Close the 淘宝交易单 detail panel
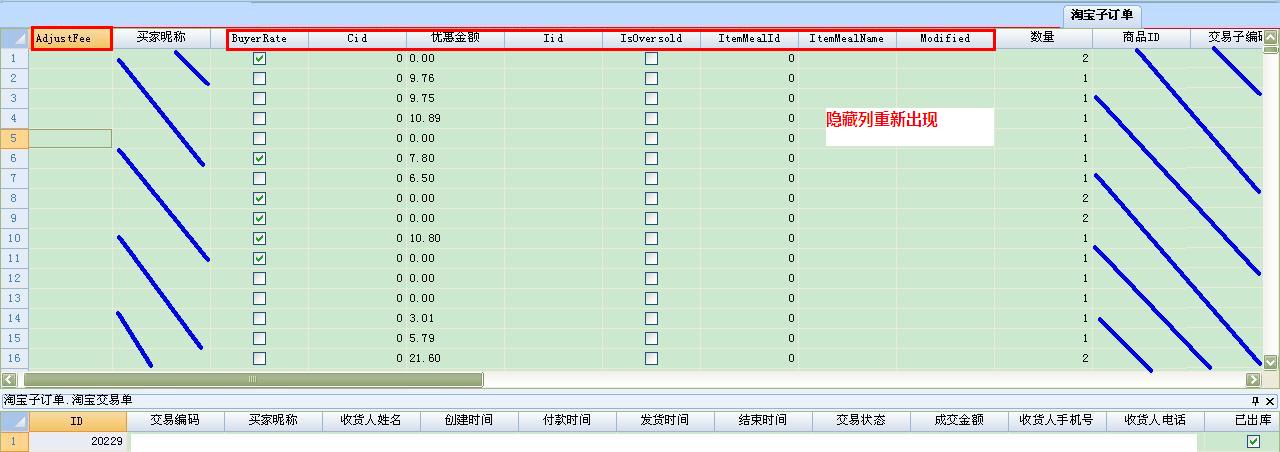This screenshot has width=1280, height=452. coord(1271,400)
